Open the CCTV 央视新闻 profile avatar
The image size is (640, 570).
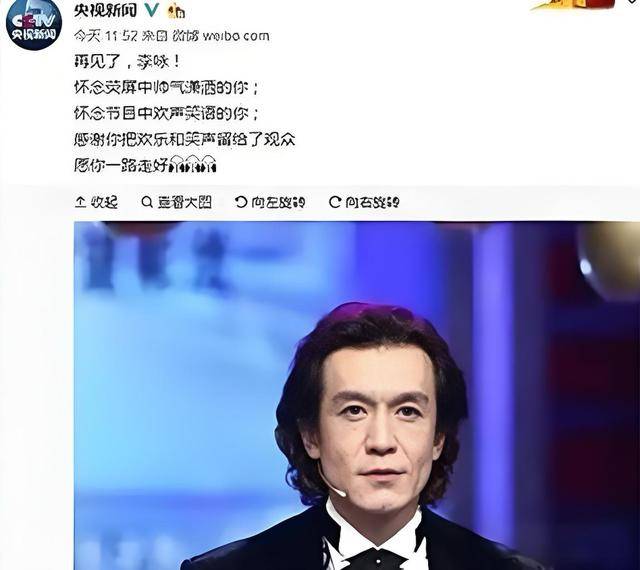(33, 24)
